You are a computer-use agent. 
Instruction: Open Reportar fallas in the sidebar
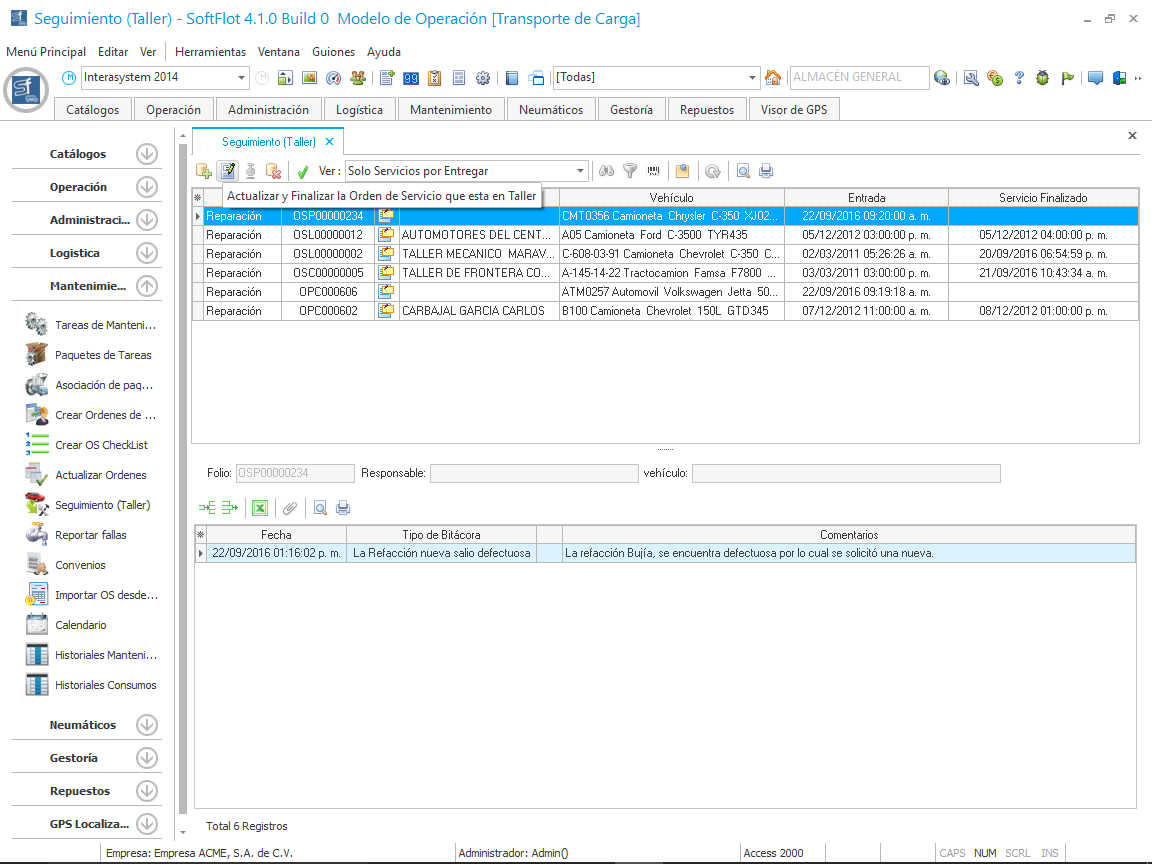click(90, 535)
